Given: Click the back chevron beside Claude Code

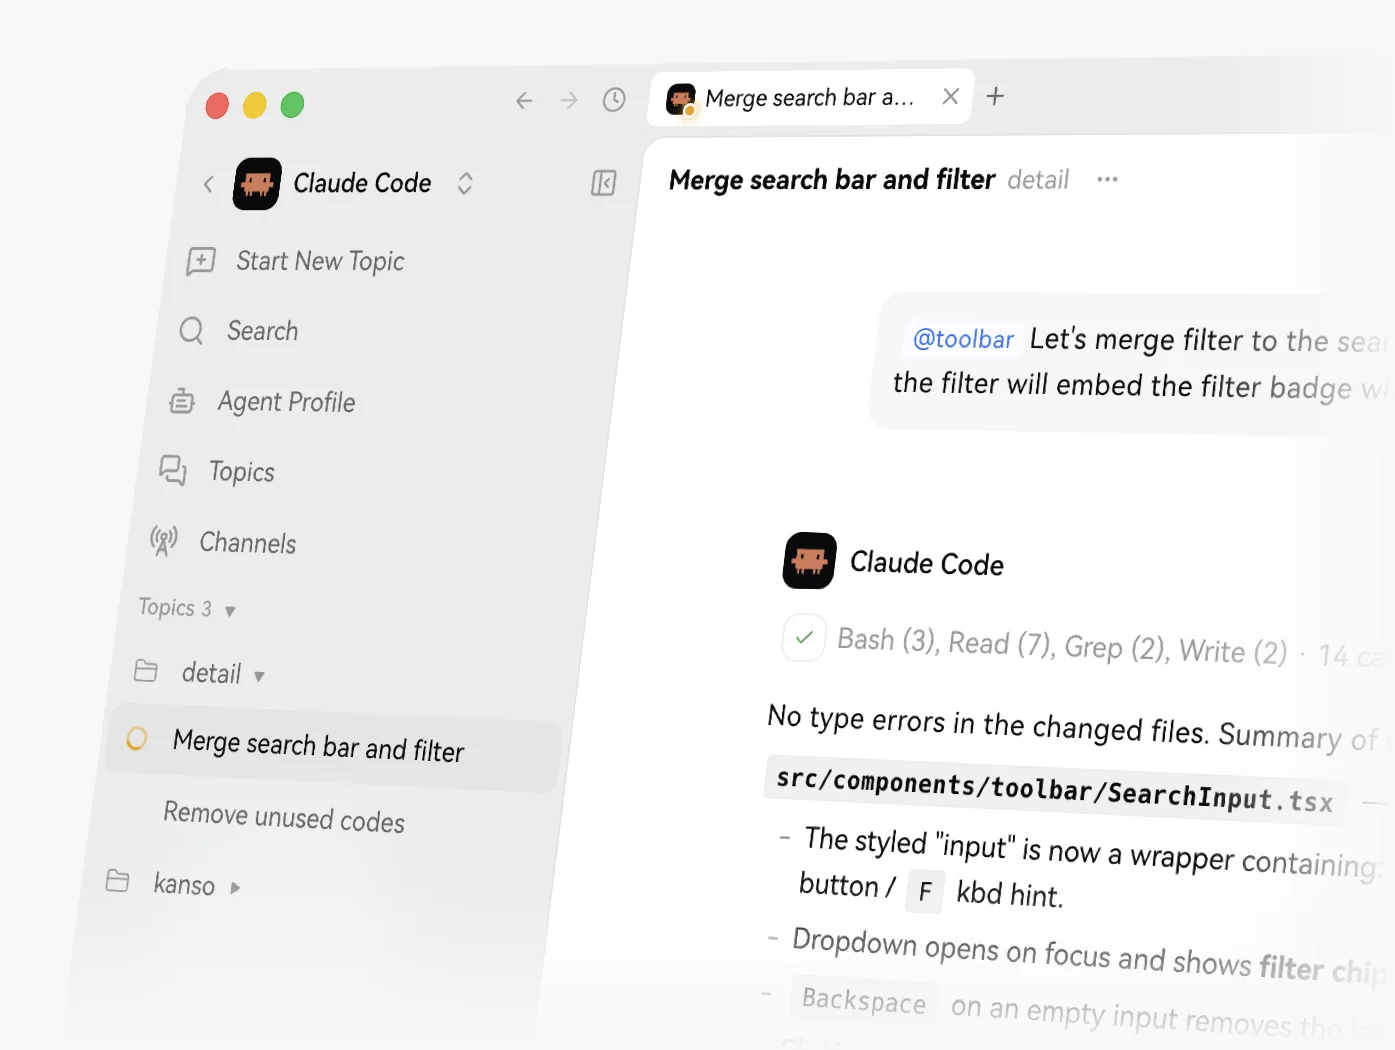Looking at the screenshot, I should click(208, 184).
